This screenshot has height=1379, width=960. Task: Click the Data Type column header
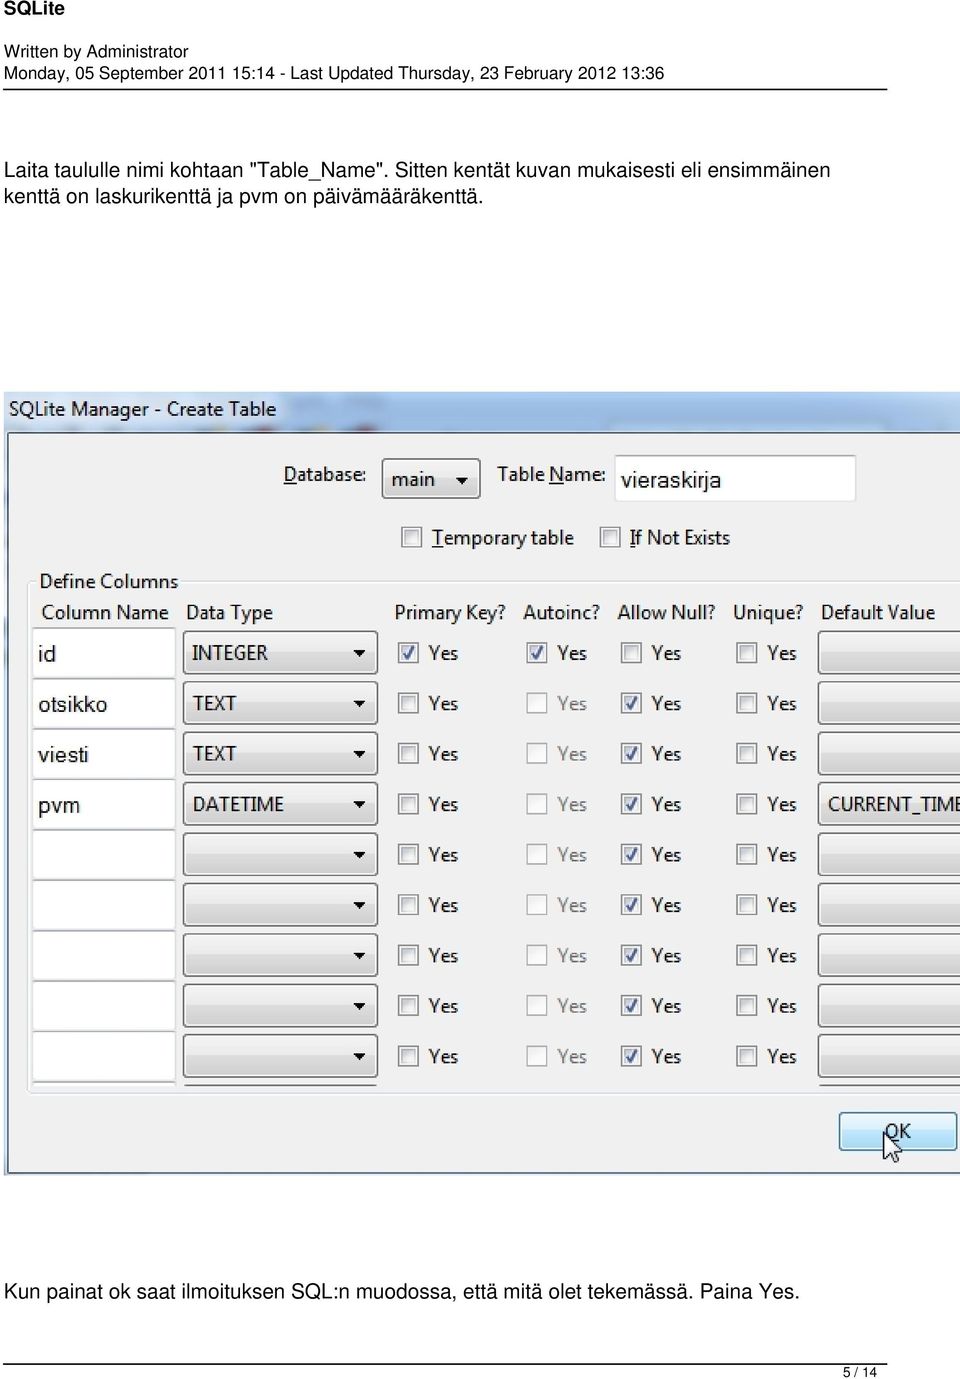tap(229, 612)
